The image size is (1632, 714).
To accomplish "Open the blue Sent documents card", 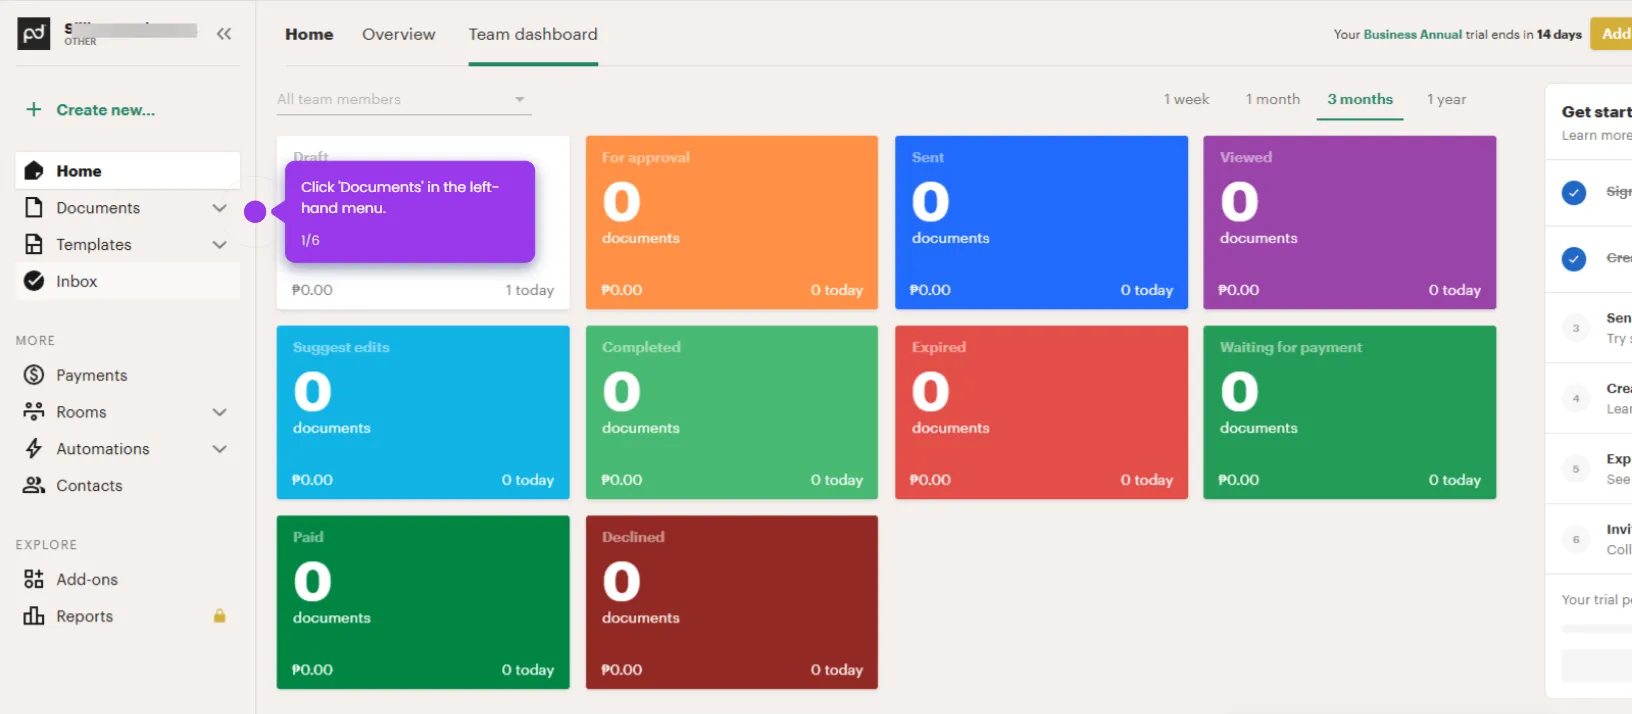I will [1041, 222].
